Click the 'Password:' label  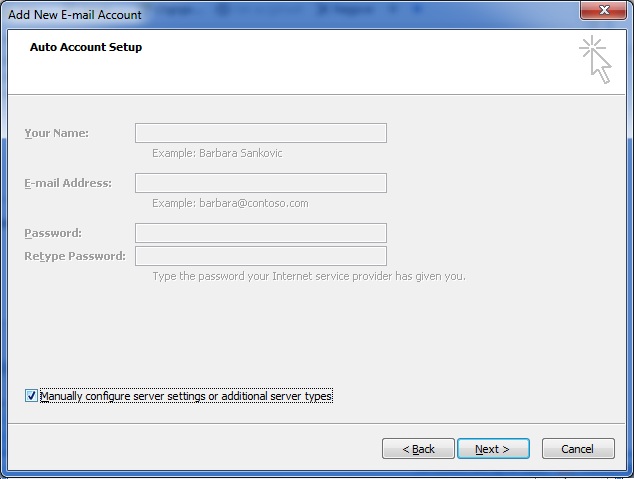(x=53, y=233)
